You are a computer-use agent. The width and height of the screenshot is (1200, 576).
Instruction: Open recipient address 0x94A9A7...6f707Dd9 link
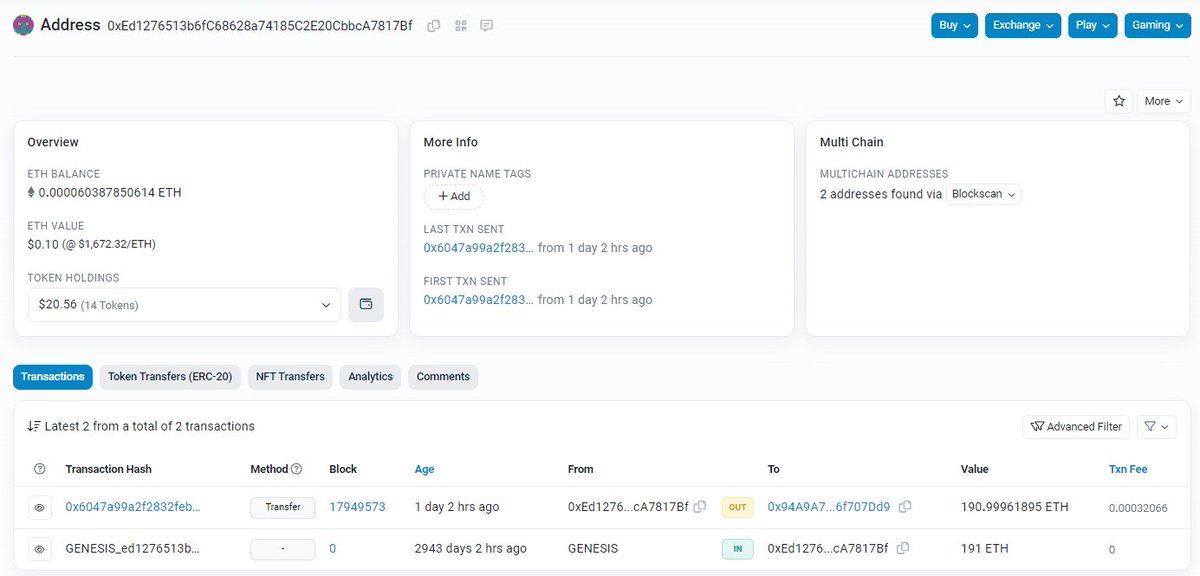pyautogui.click(x=829, y=507)
